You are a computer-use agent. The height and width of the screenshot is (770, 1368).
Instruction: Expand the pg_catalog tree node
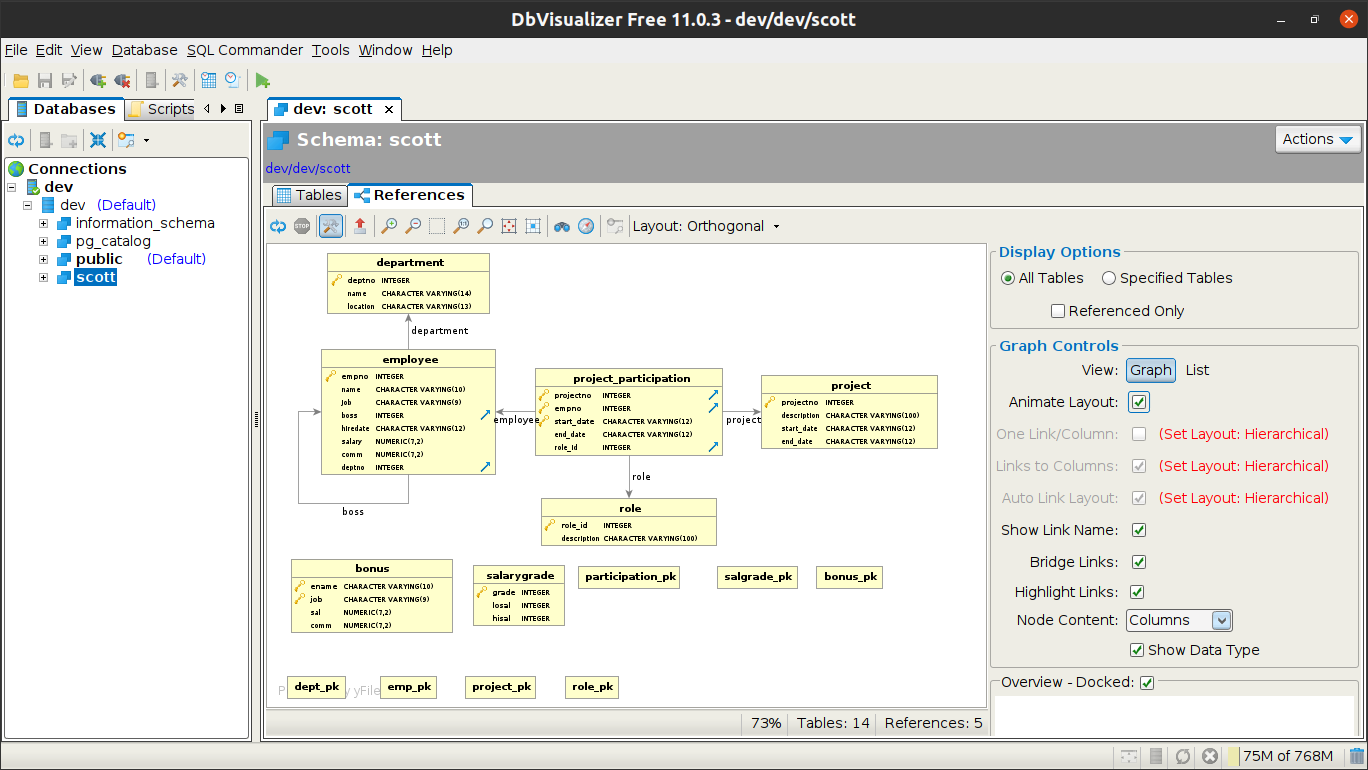(44, 241)
